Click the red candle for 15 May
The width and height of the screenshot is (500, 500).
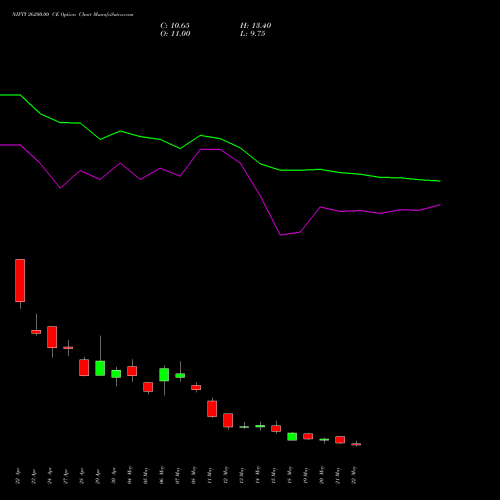point(276,428)
